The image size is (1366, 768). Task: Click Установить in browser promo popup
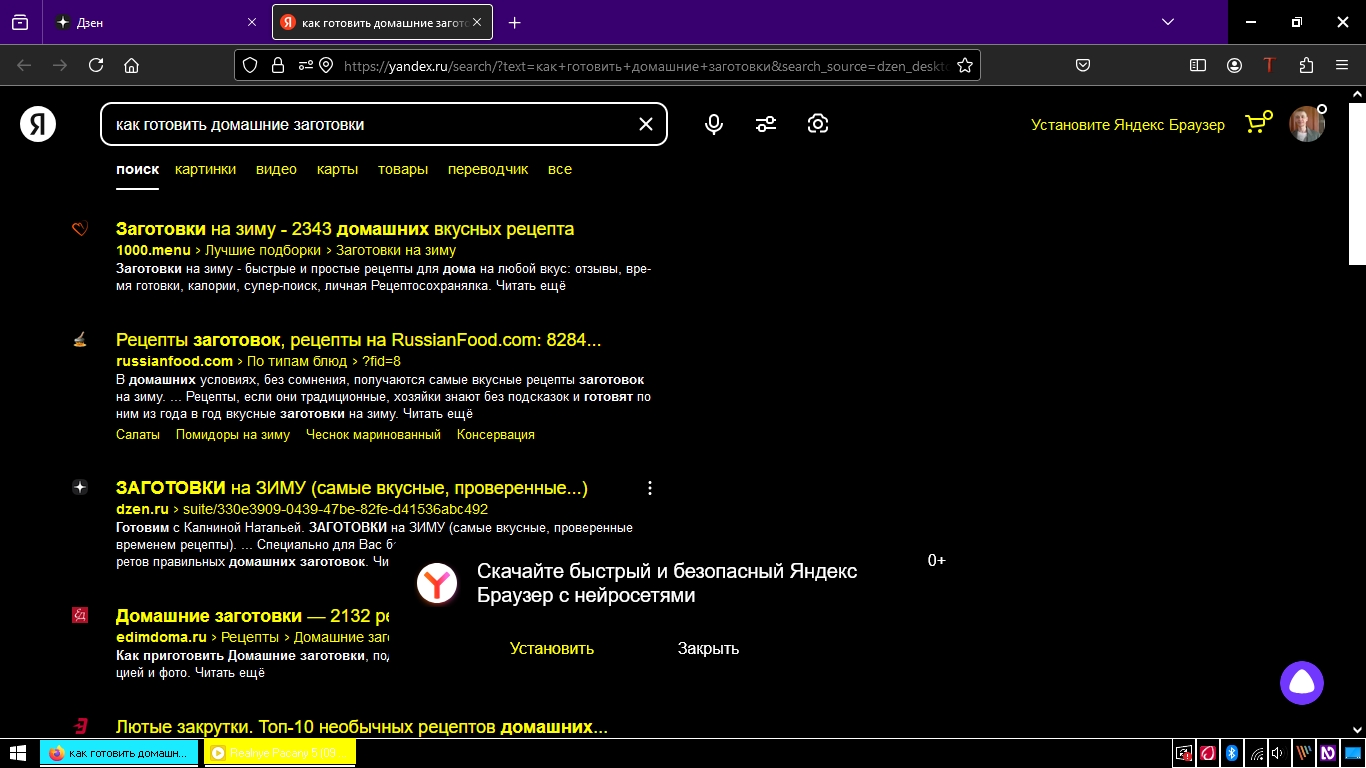[552, 649]
